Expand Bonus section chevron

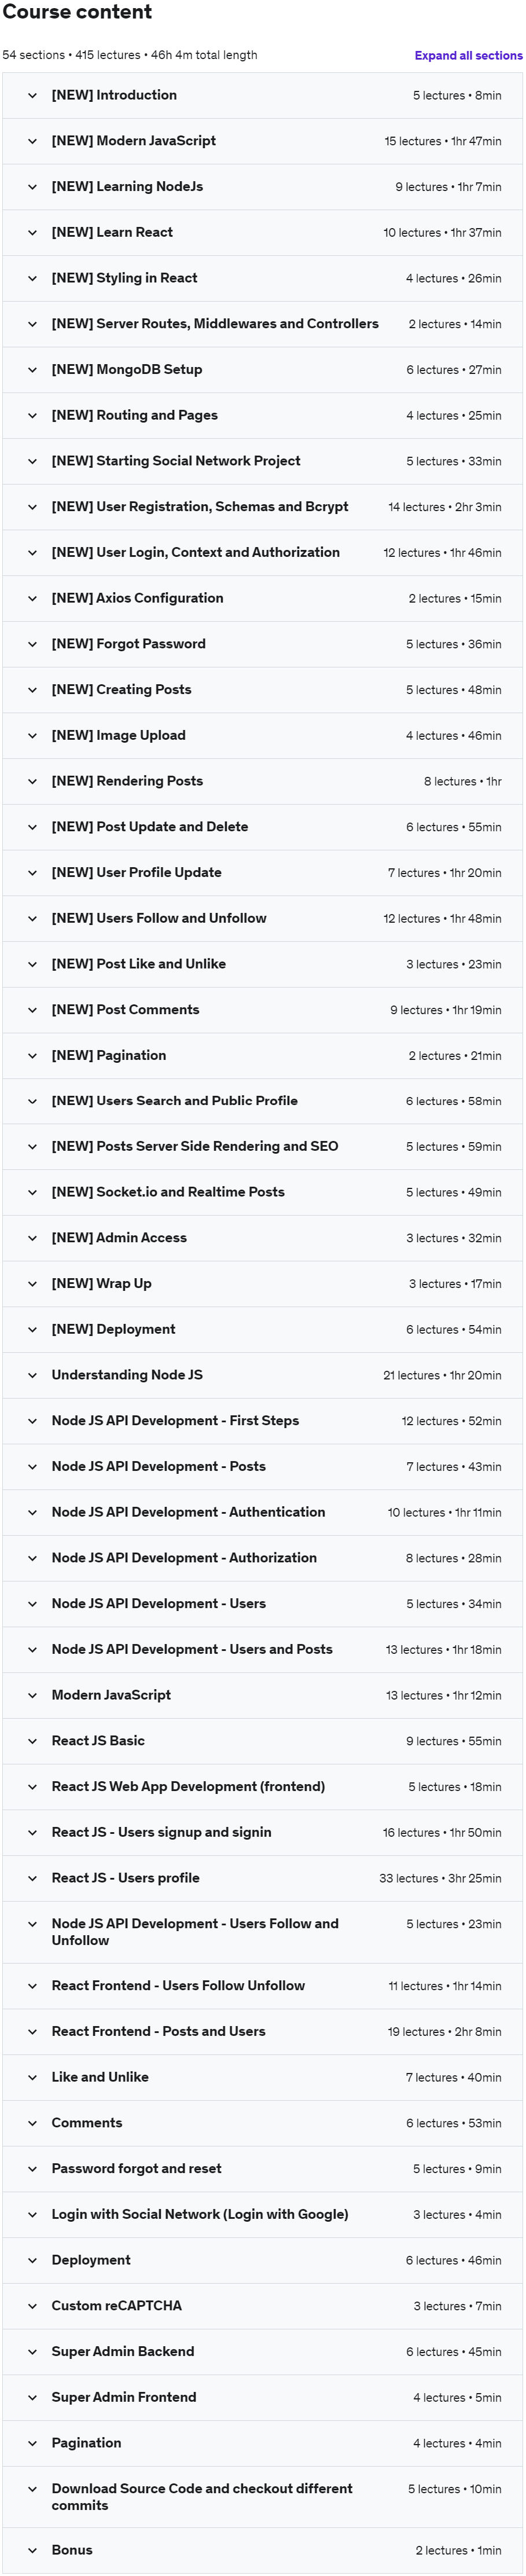[x=32, y=2550]
